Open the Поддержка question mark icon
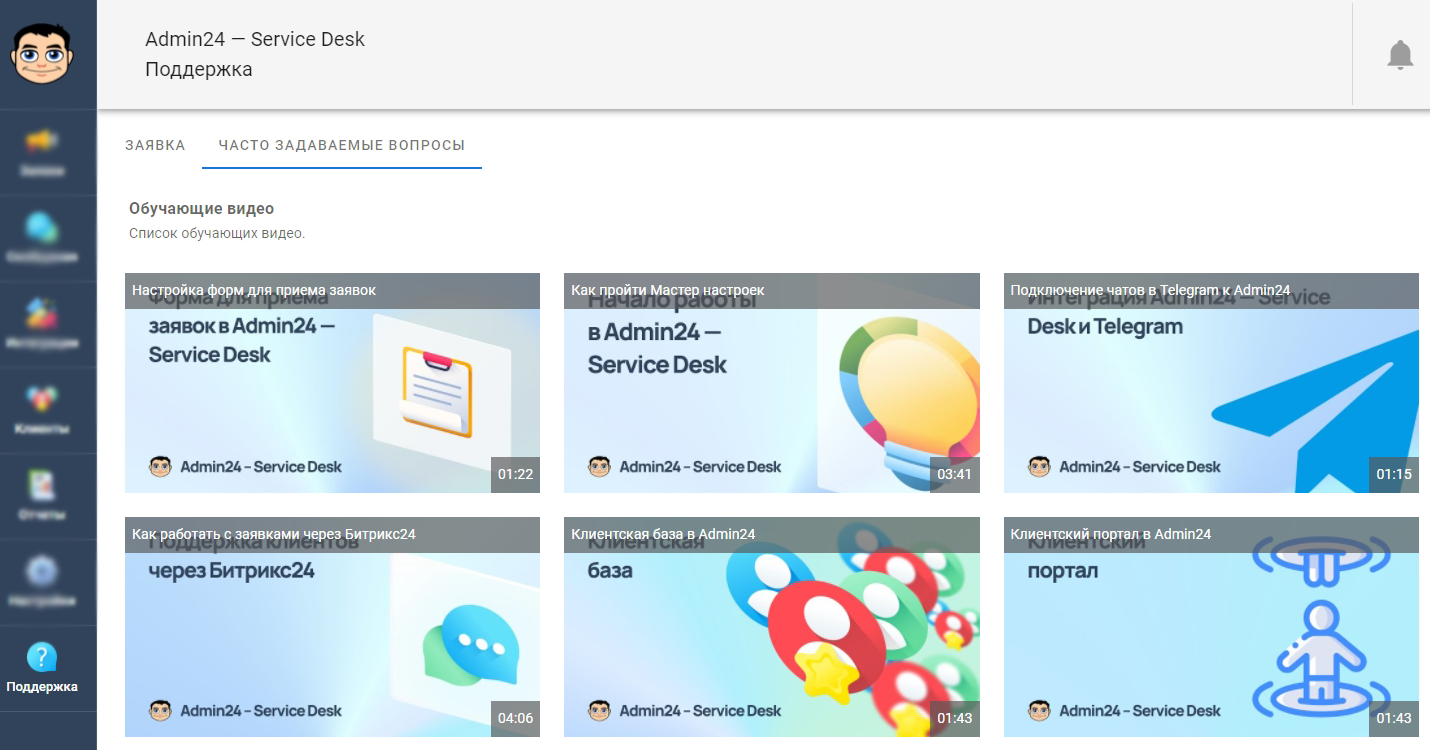The image size is (1430, 750). pos(42,657)
